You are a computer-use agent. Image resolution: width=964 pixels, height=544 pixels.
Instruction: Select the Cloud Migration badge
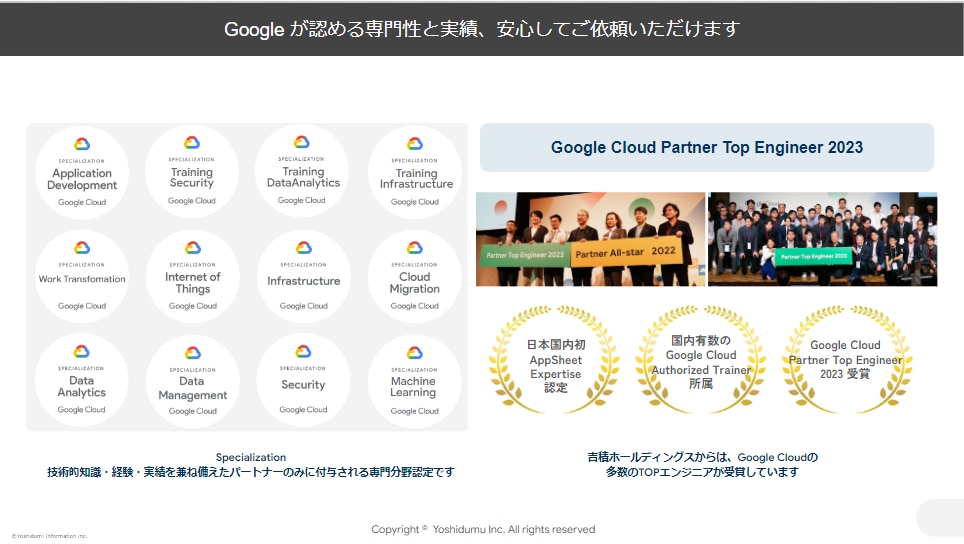415,277
